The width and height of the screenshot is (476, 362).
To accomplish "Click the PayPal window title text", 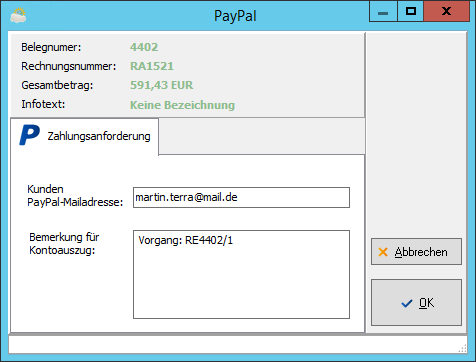I will tap(235, 16).
